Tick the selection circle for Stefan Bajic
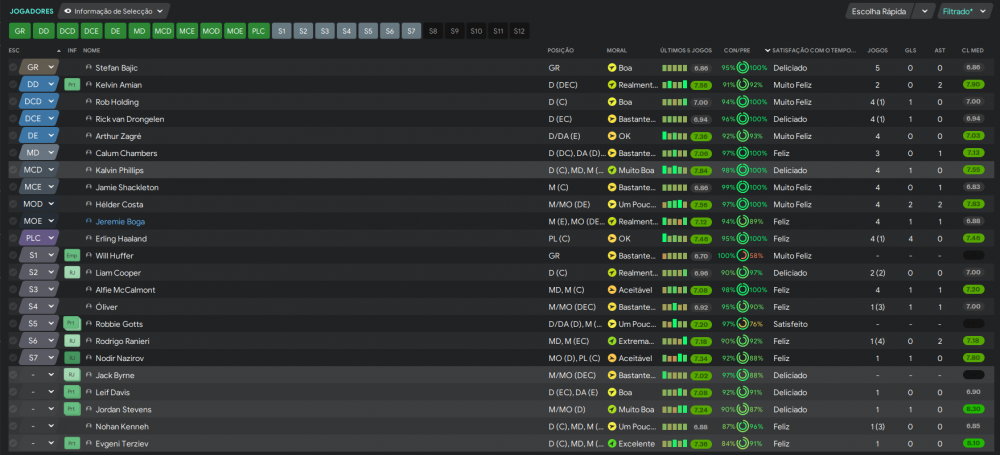Image resolution: width=1000 pixels, height=455 pixels. point(13,68)
